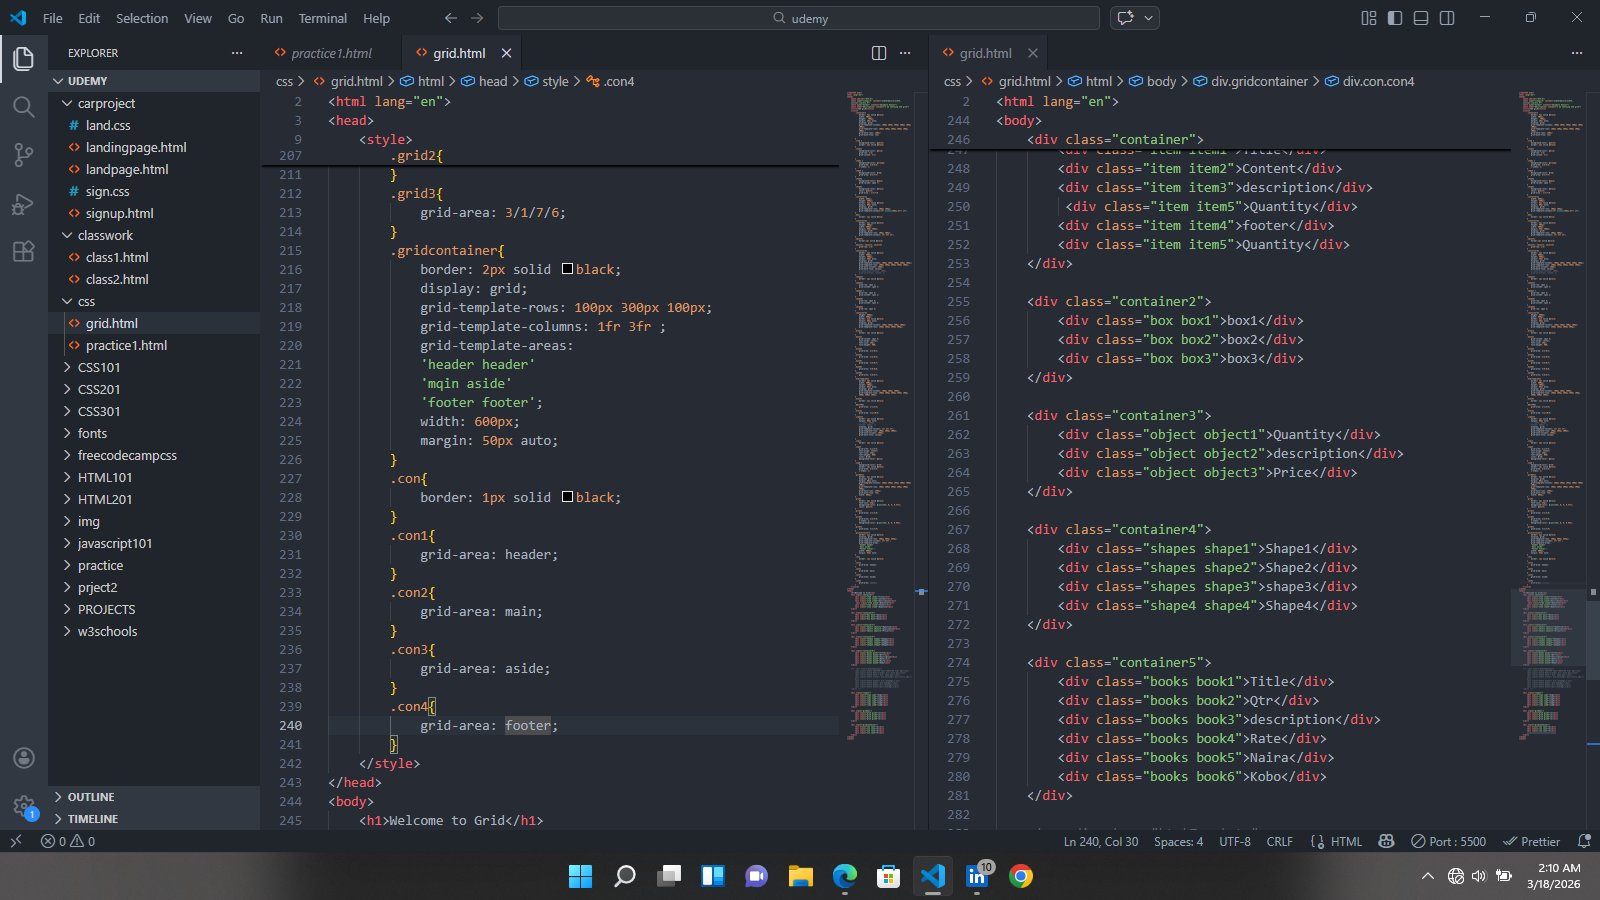The height and width of the screenshot is (900, 1600).
Task: Open the Accounts menu icon
Action: coord(24,758)
